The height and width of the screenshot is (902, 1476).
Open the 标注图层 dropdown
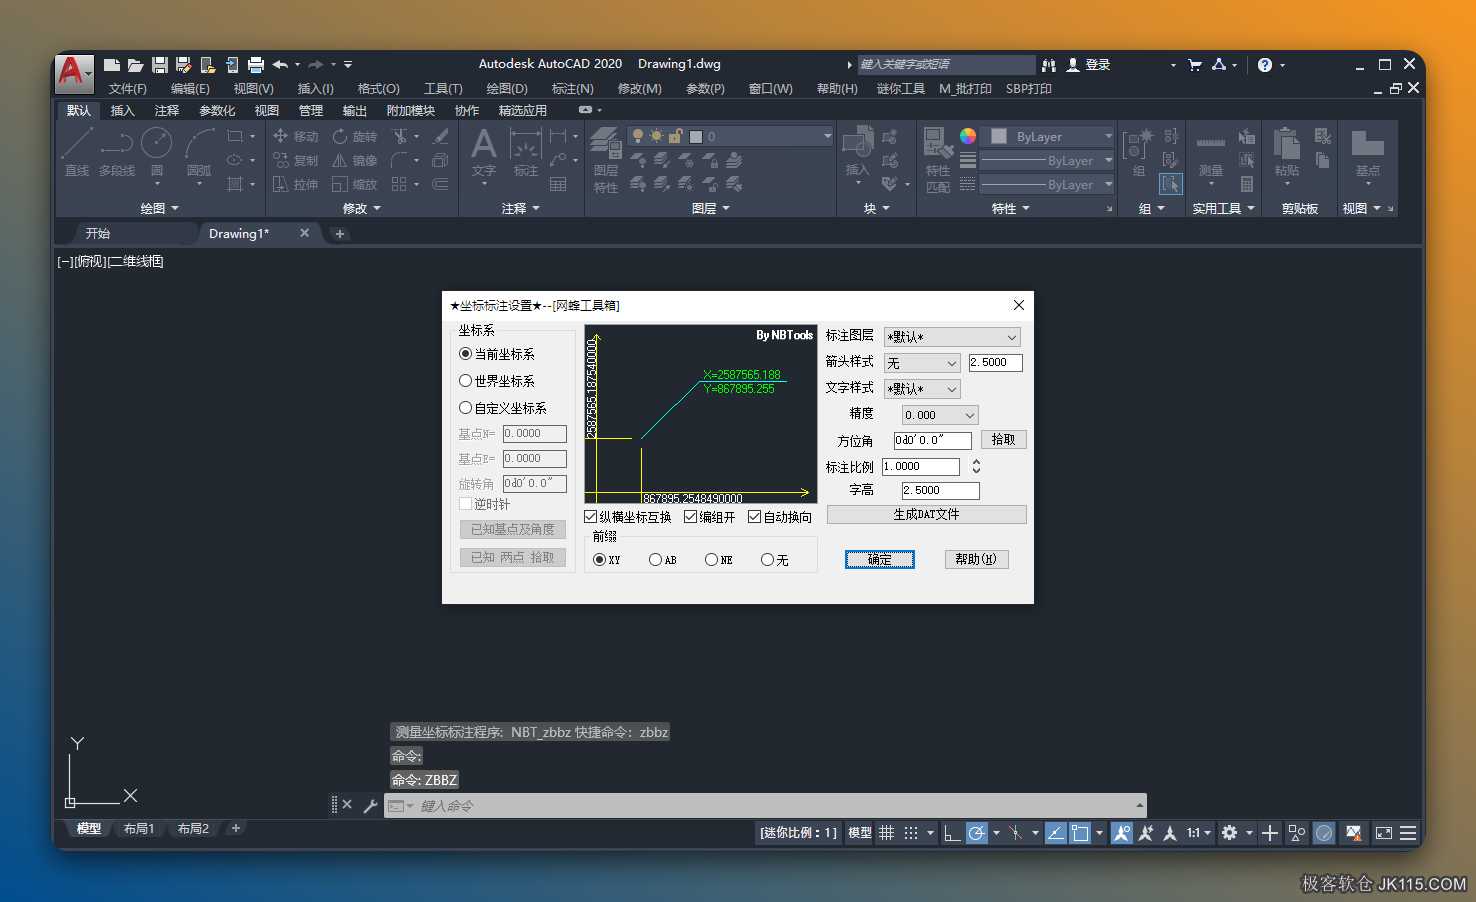pos(952,337)
